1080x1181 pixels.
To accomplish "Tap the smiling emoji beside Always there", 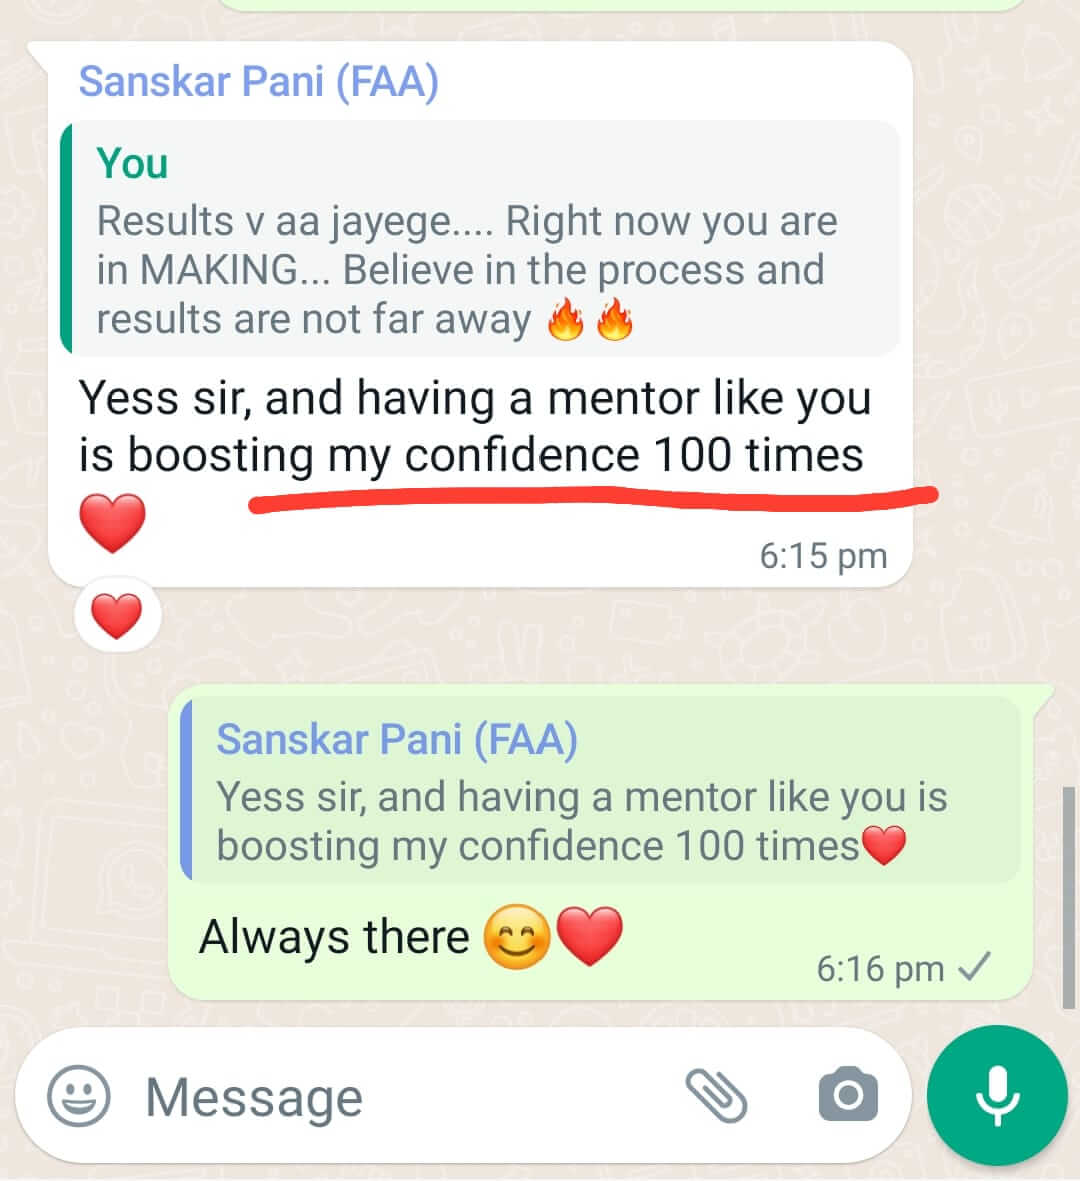I will click(517, 936).
